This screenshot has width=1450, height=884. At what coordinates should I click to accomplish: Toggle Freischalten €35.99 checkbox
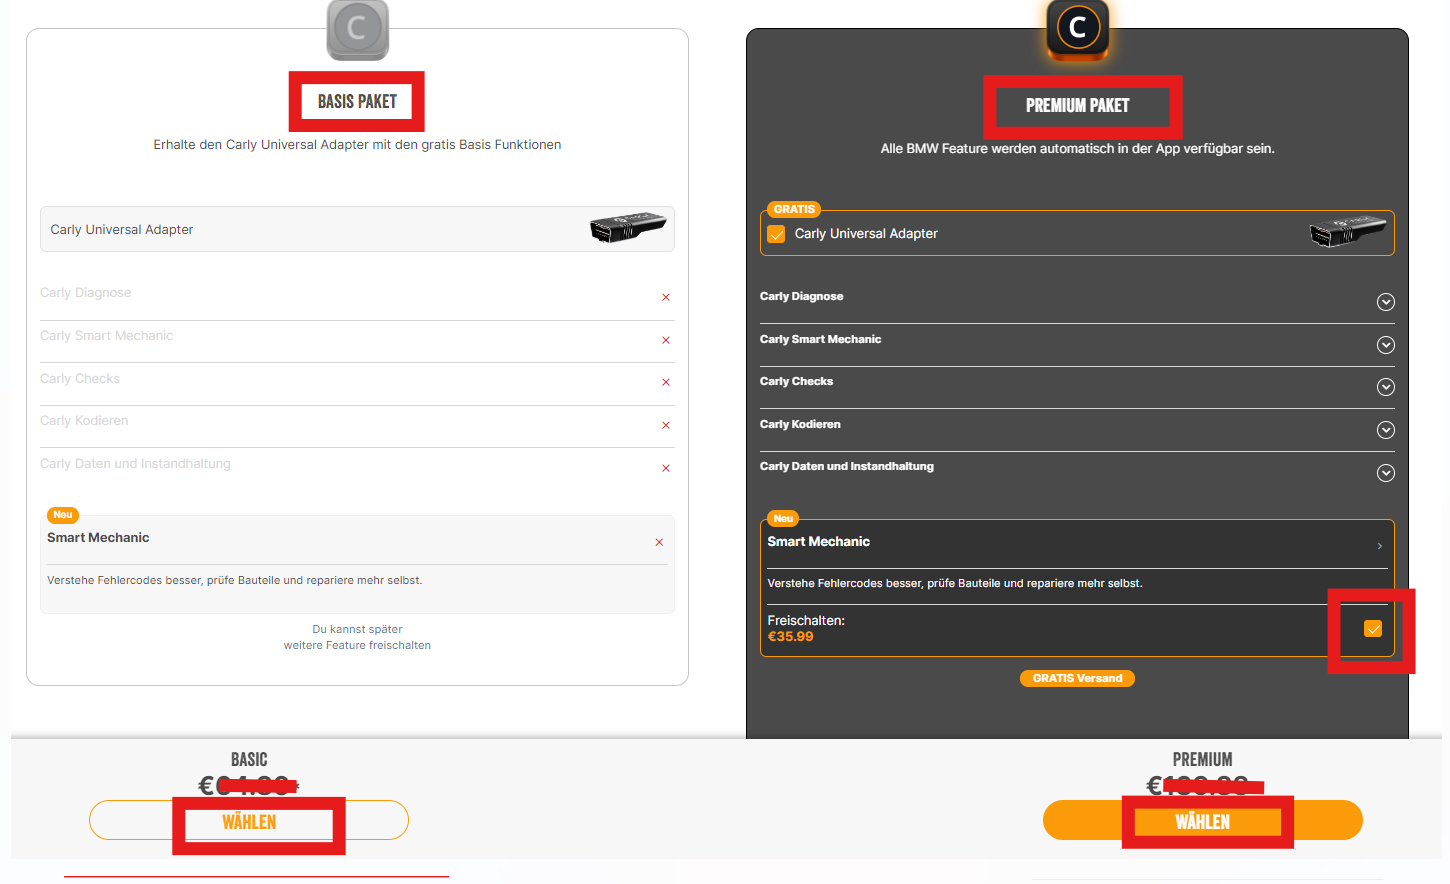pos(1373,628)
